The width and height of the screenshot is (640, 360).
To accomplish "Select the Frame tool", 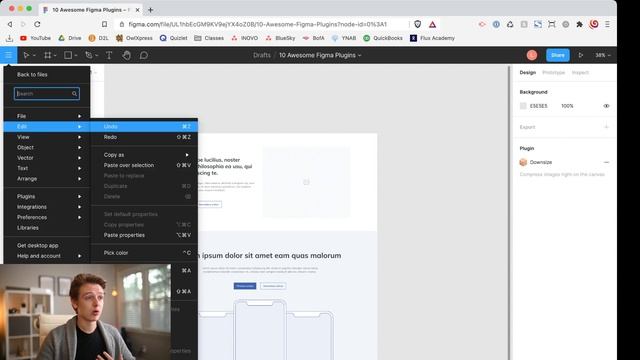I will [47, 55].
